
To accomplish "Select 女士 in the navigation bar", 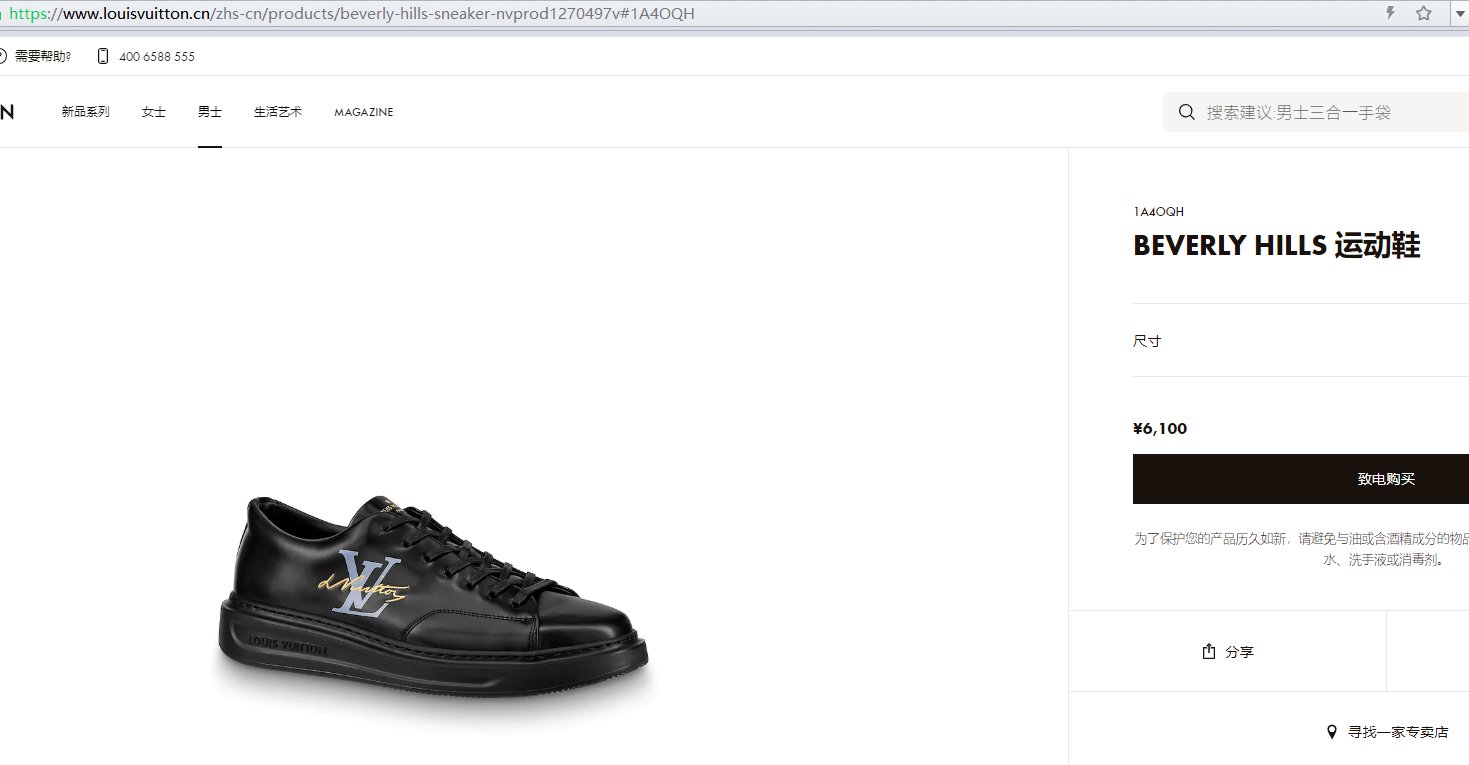I will point(153,112).
